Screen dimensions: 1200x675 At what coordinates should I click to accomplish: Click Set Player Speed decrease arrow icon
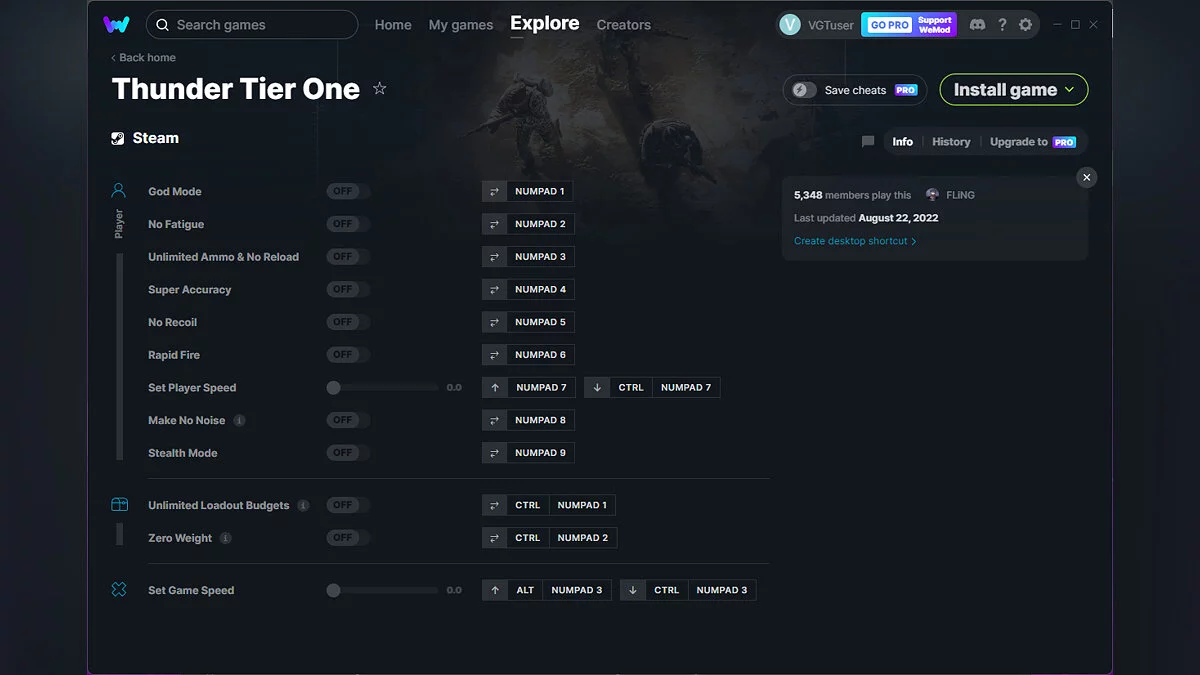(x=597, y=387)
